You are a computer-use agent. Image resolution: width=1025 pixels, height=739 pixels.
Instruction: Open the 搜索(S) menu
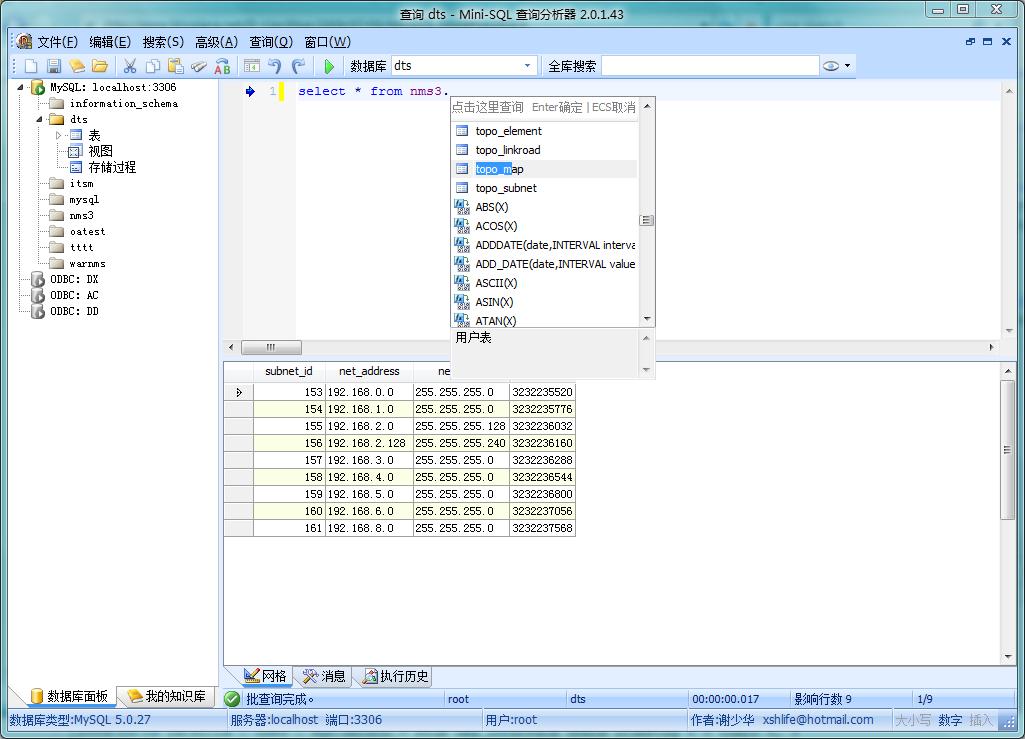pos(163,42)
